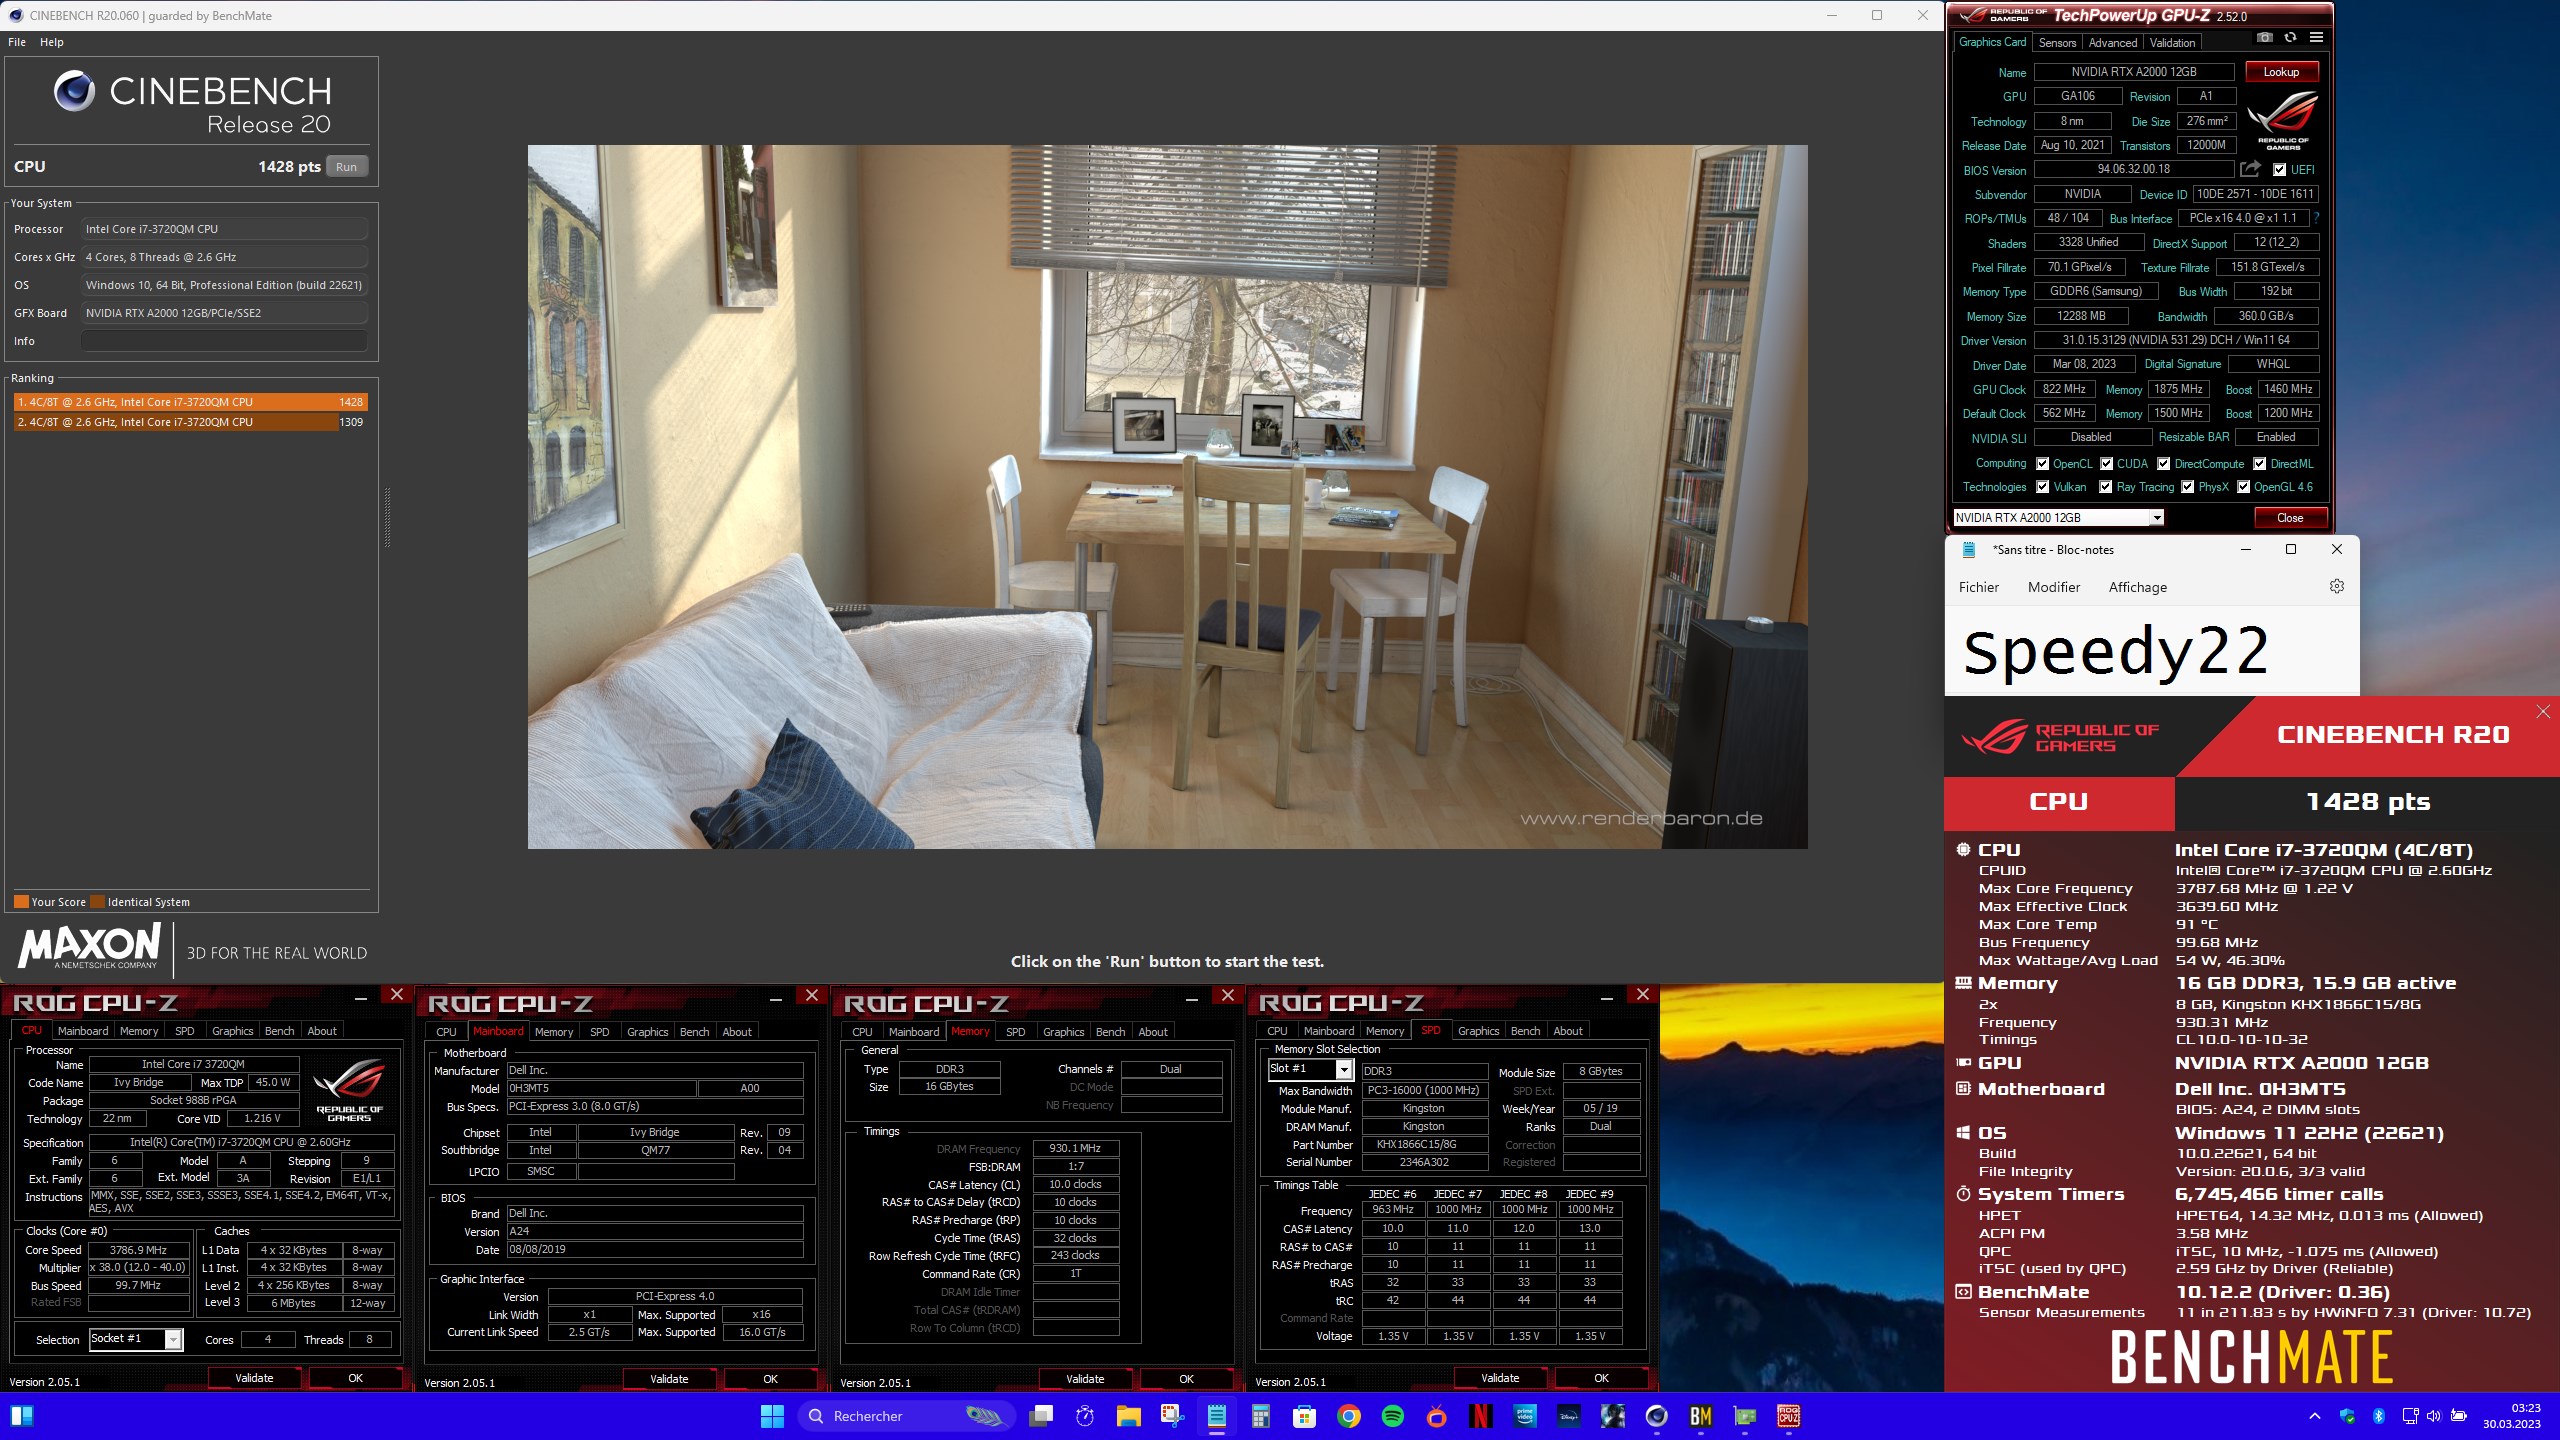Click the Cinebench rendered room image
The height and width of the screenshot is (1440, 2560).
(x=1167, y=497)
